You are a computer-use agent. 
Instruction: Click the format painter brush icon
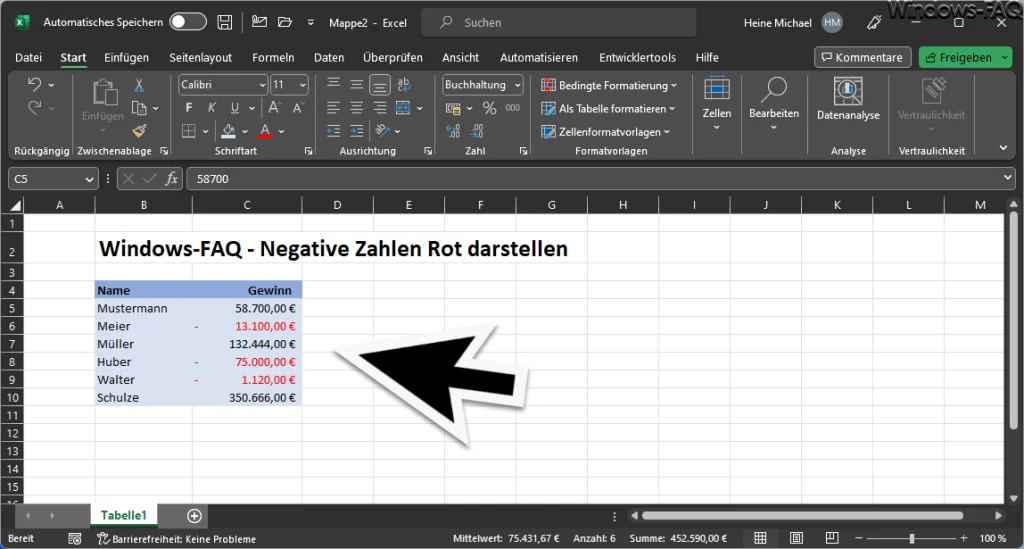(x=138, y=131)
